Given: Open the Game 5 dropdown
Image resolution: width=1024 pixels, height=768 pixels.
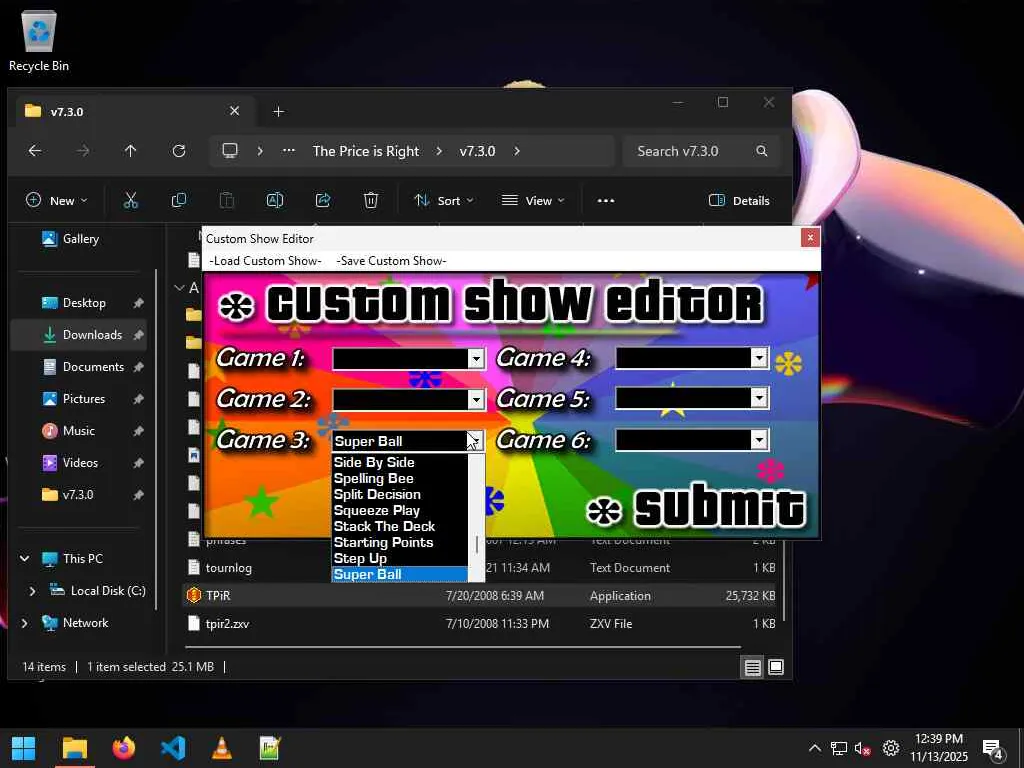Looking at the screenshot, I should pos(759,398).
